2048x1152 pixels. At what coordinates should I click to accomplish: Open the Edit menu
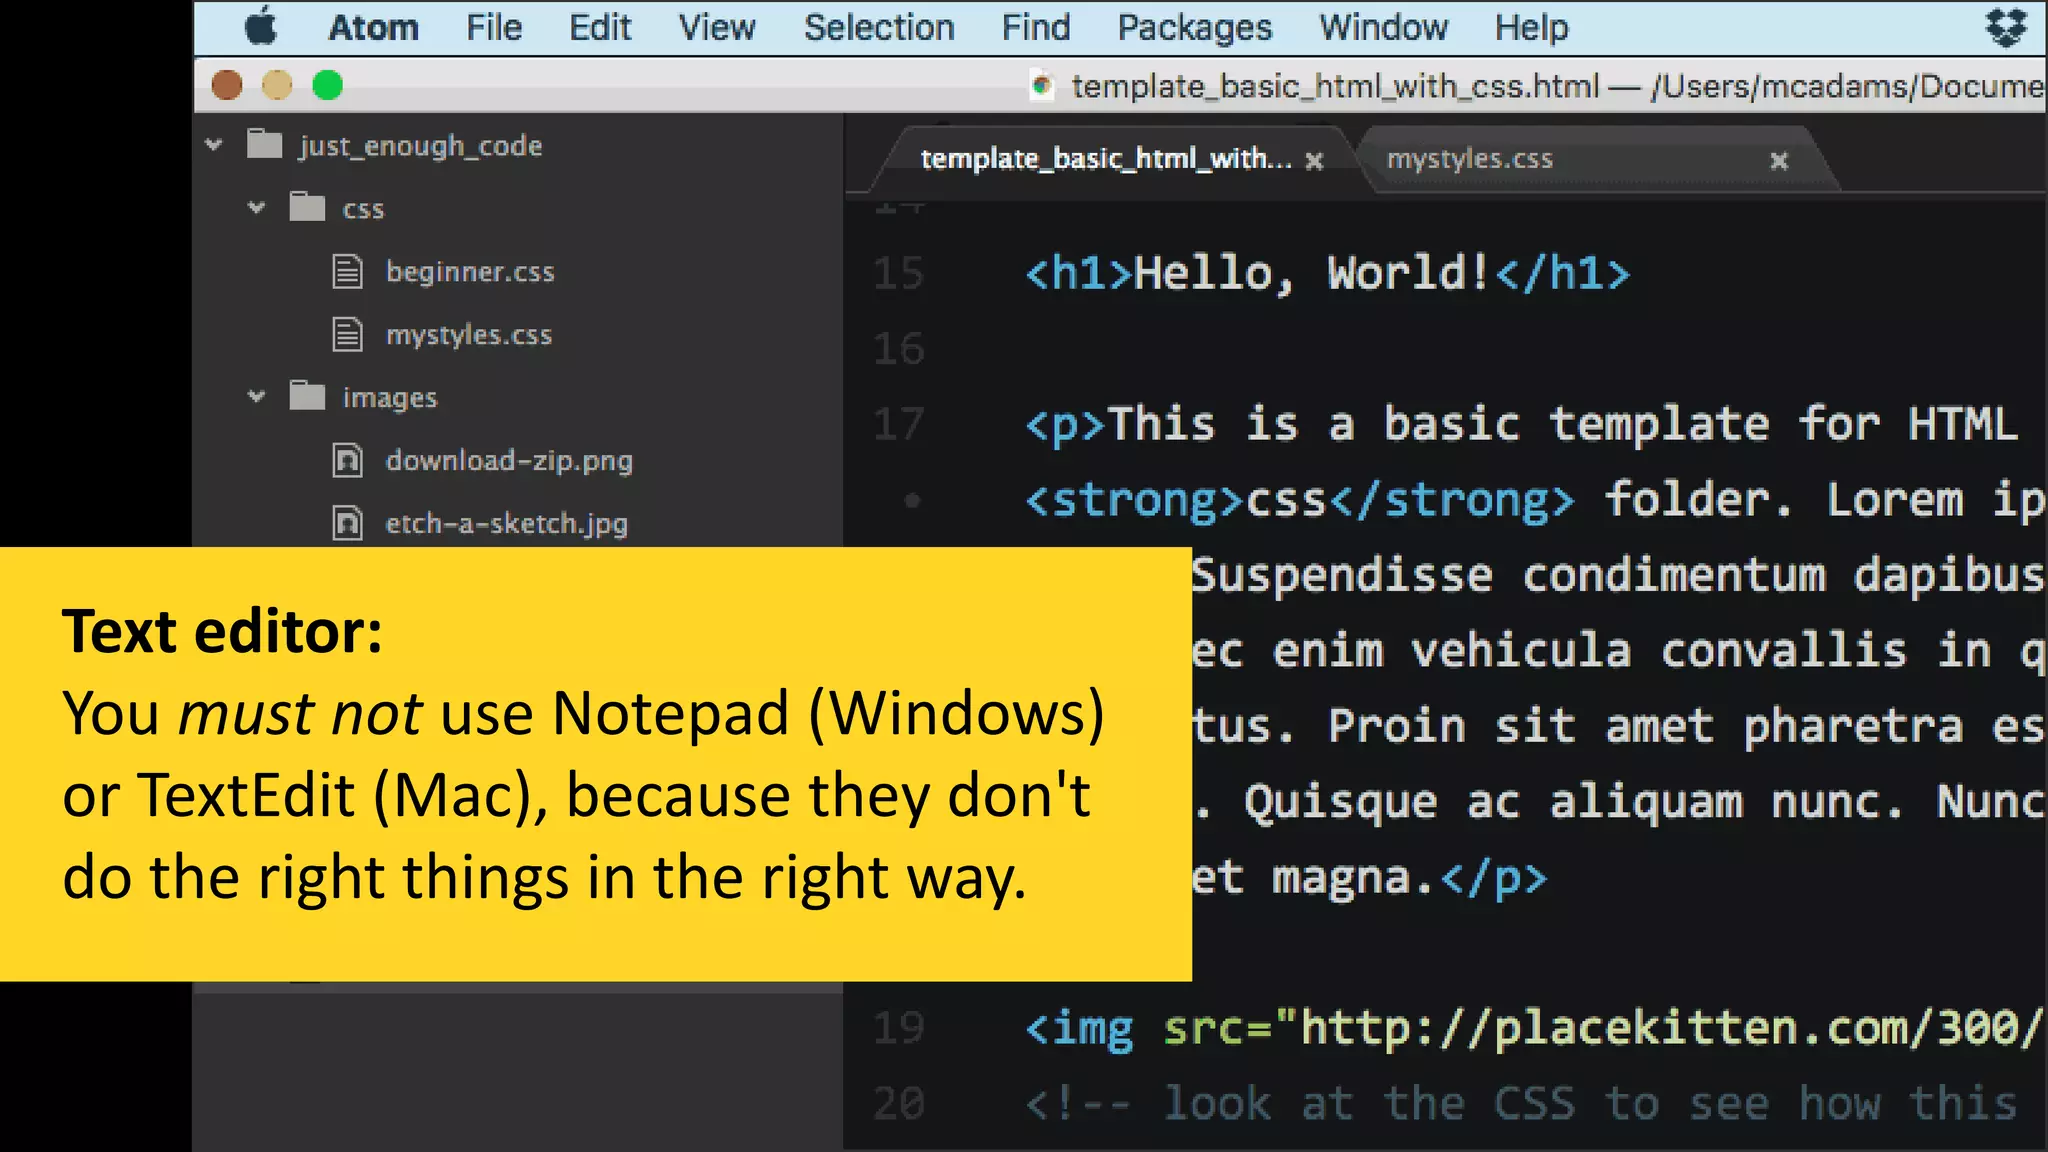coord(600,28)
